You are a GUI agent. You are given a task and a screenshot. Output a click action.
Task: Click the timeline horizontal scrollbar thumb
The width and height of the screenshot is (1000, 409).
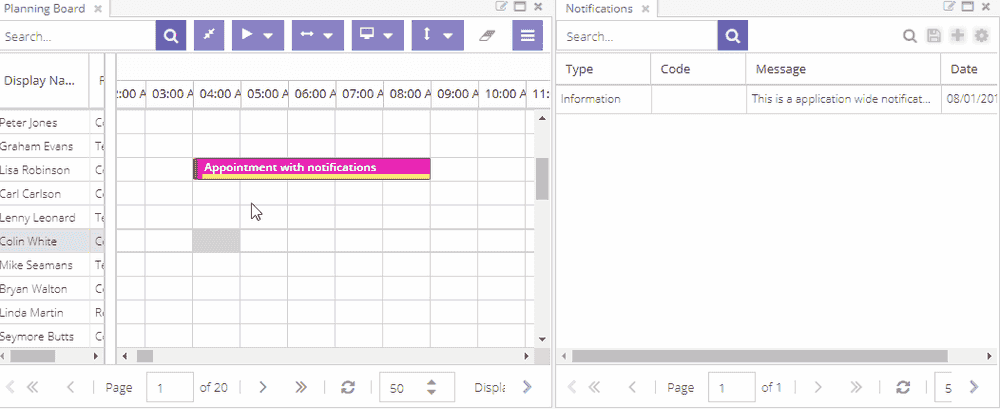(145, 356)
